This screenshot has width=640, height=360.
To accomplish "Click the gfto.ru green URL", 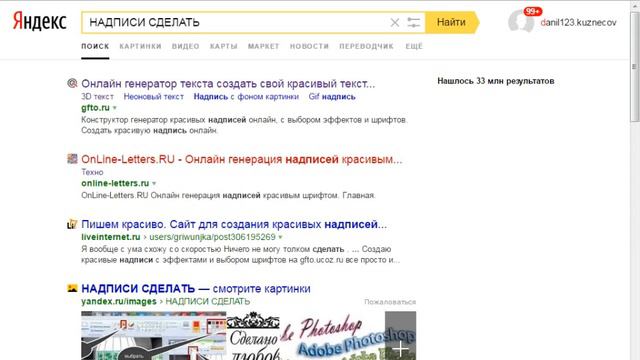I will tap(96, 108).
